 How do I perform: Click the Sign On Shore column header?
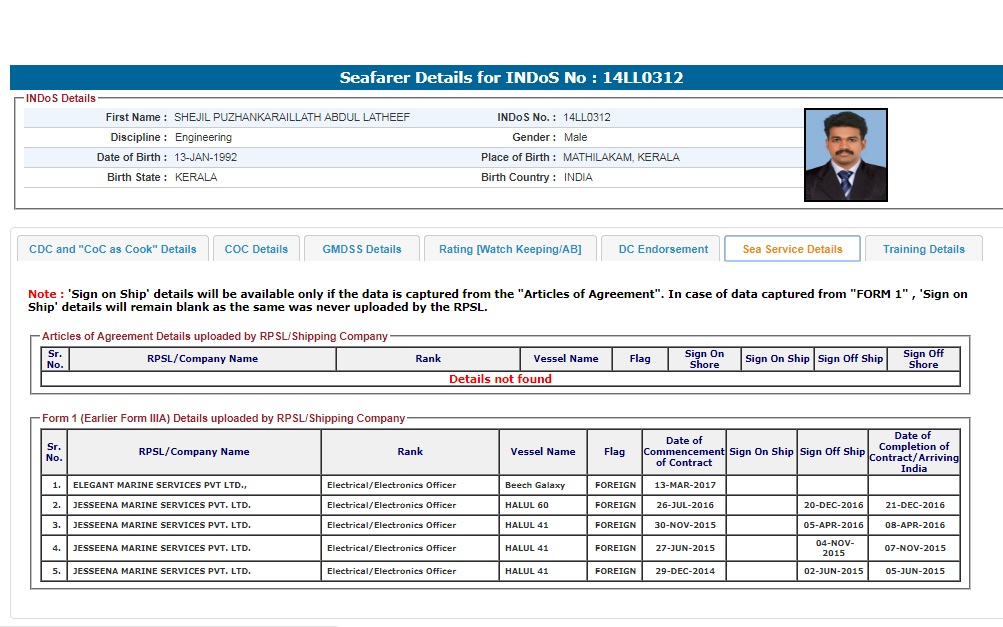pos(704,359)
